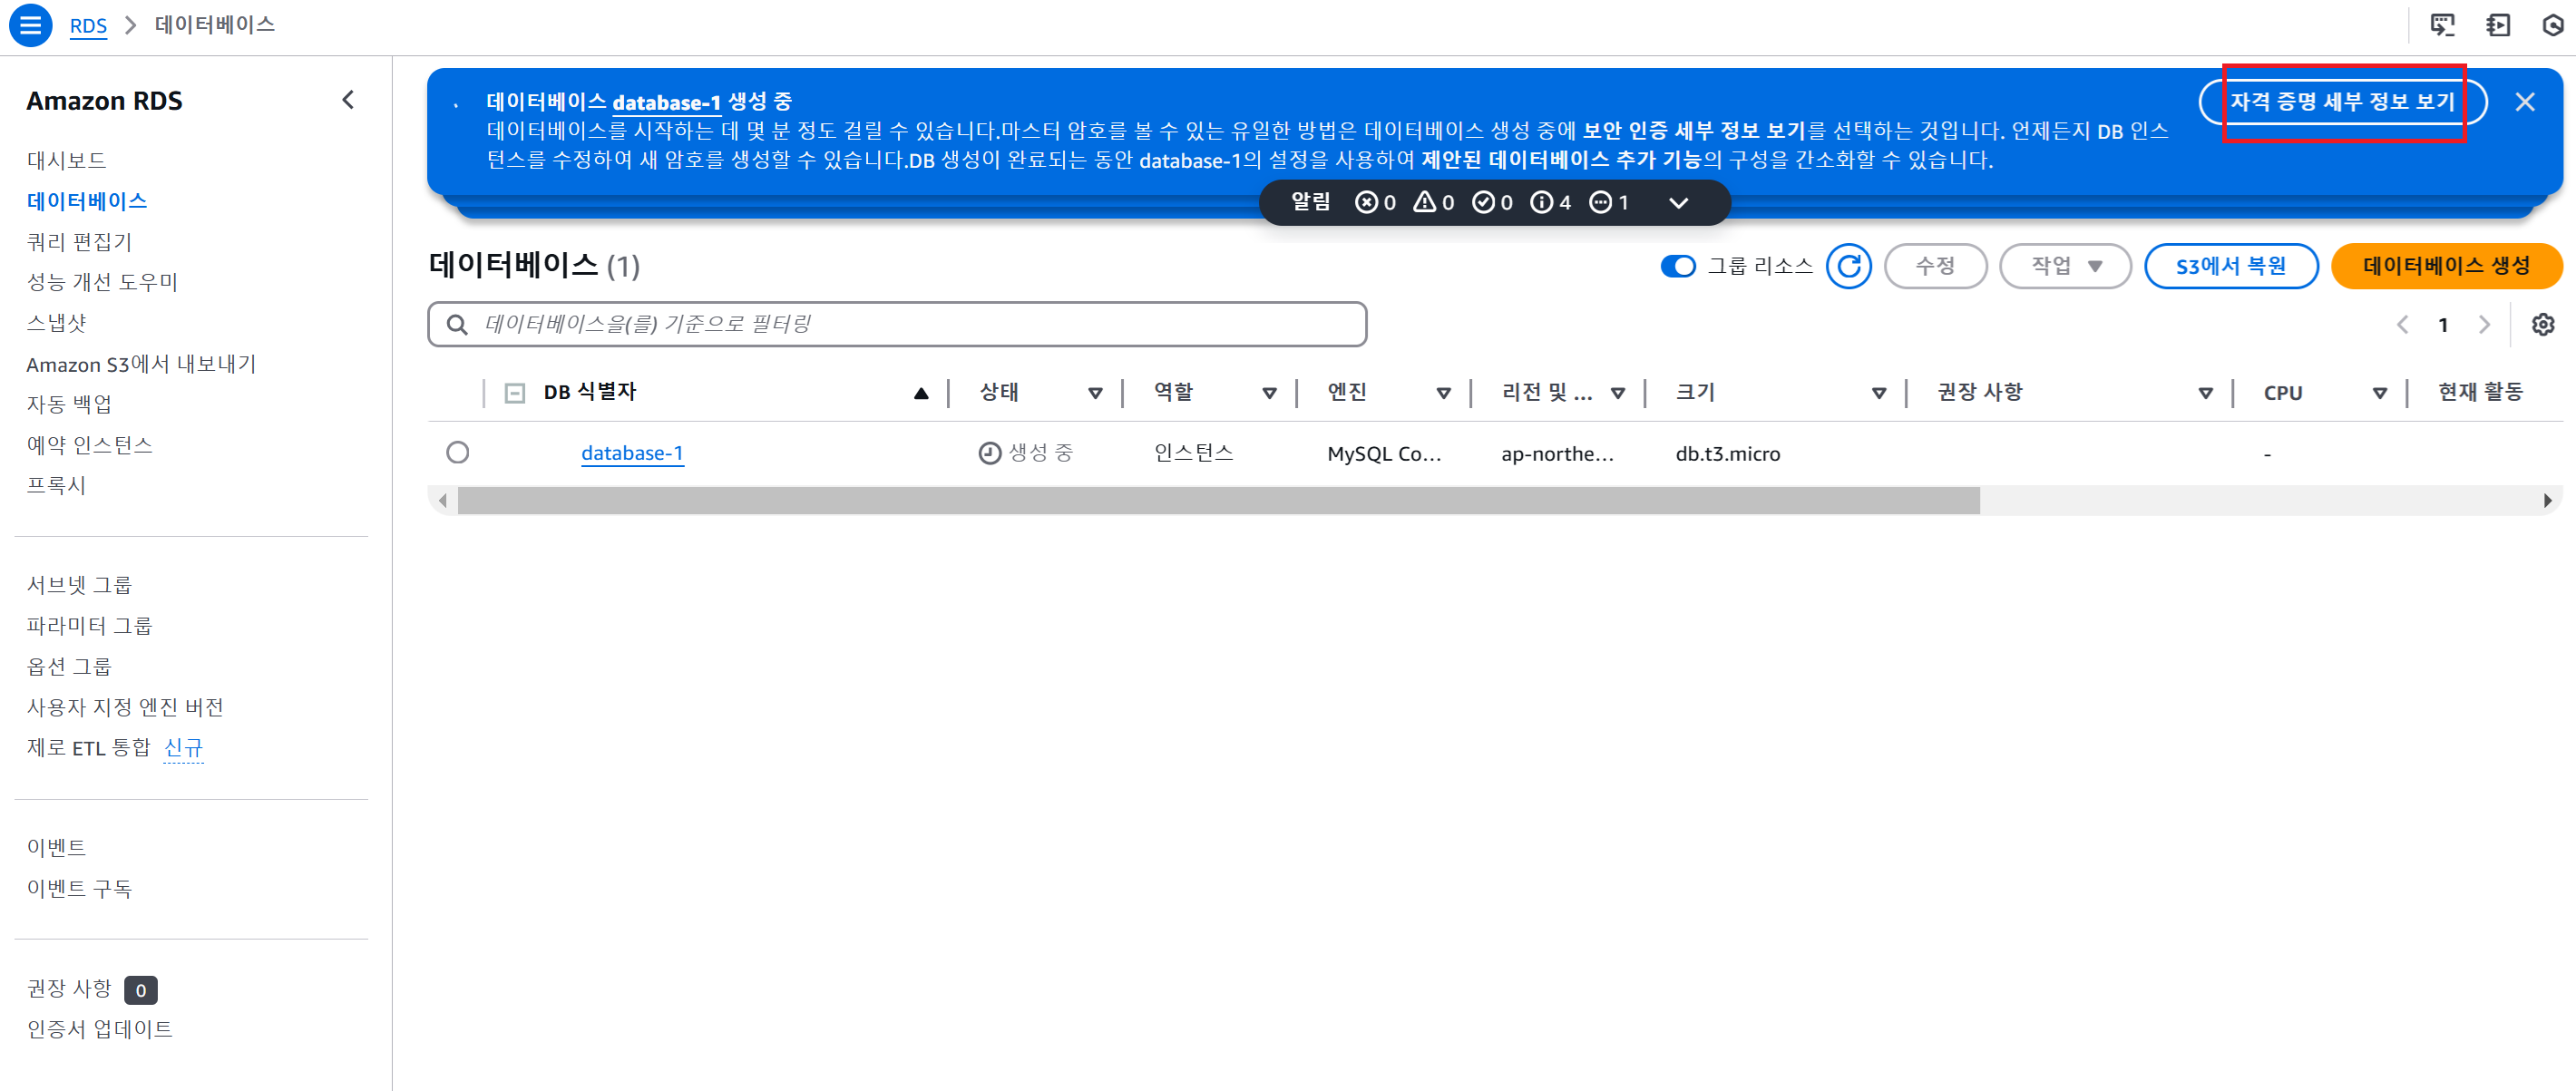Screen dimensions: 2576x1091
Task: Open the 상태 column filter dropdown
Action: click(x=1095, y=393)
